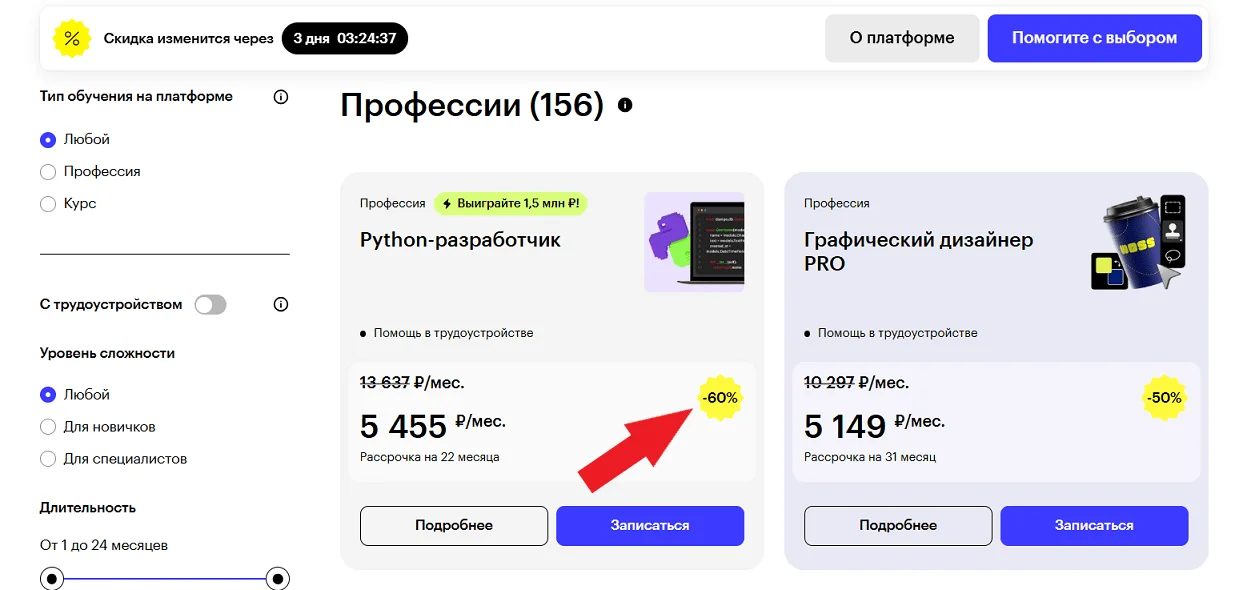This screenshot has height=590, width=1243.
Task: Click the right duration slider handle
Action: (x=278, y=578)
